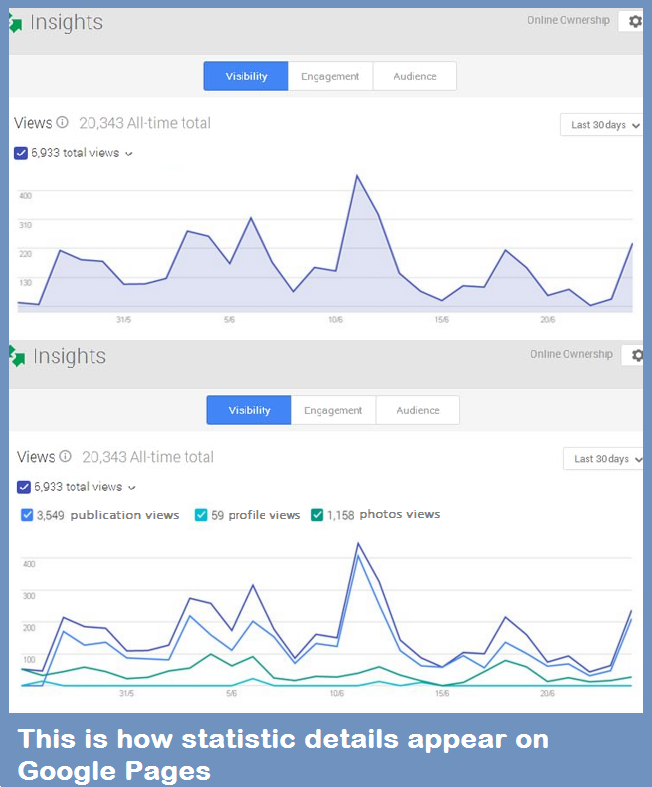The width and height of the screenshot is (652, 787).
Task: Toggle total views checkbox in upper panel
Action: pos(21,153)
